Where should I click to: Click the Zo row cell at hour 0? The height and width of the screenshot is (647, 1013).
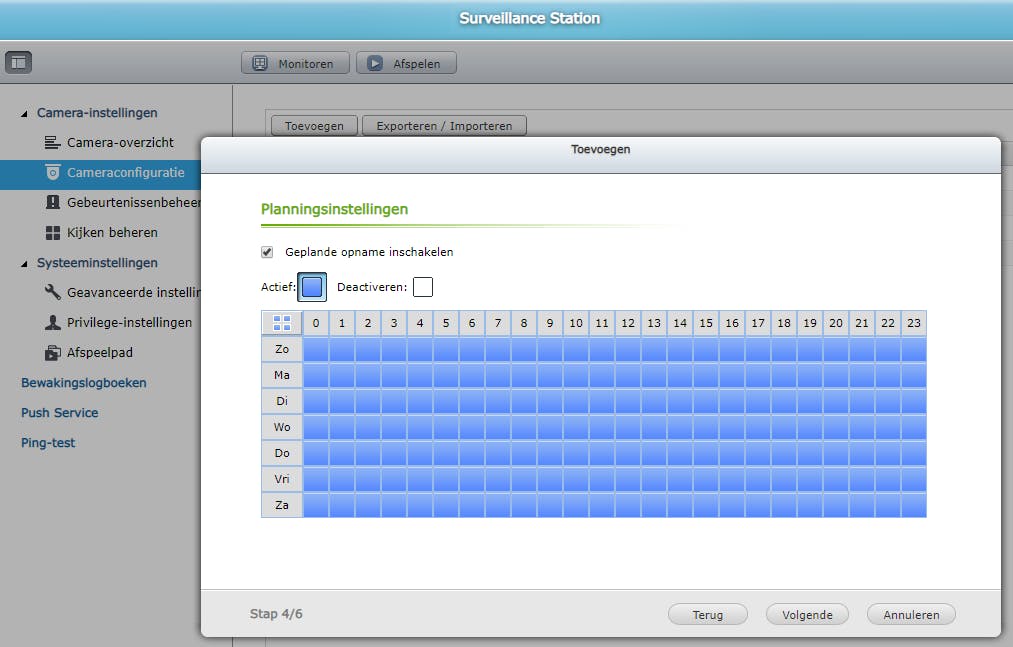pyautogui.click(x=316, y=349)
